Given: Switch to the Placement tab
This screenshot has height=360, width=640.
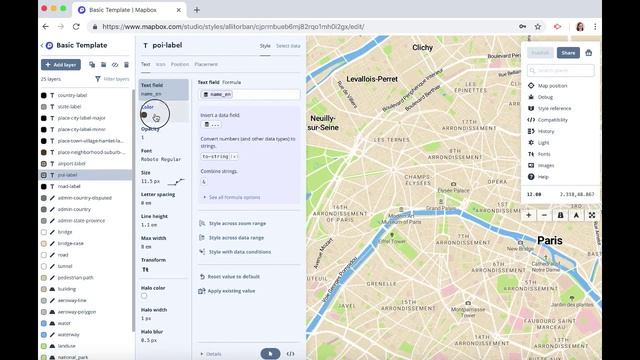Looking at the screenshot, I should pyautogui.click(x=206, y=64).
